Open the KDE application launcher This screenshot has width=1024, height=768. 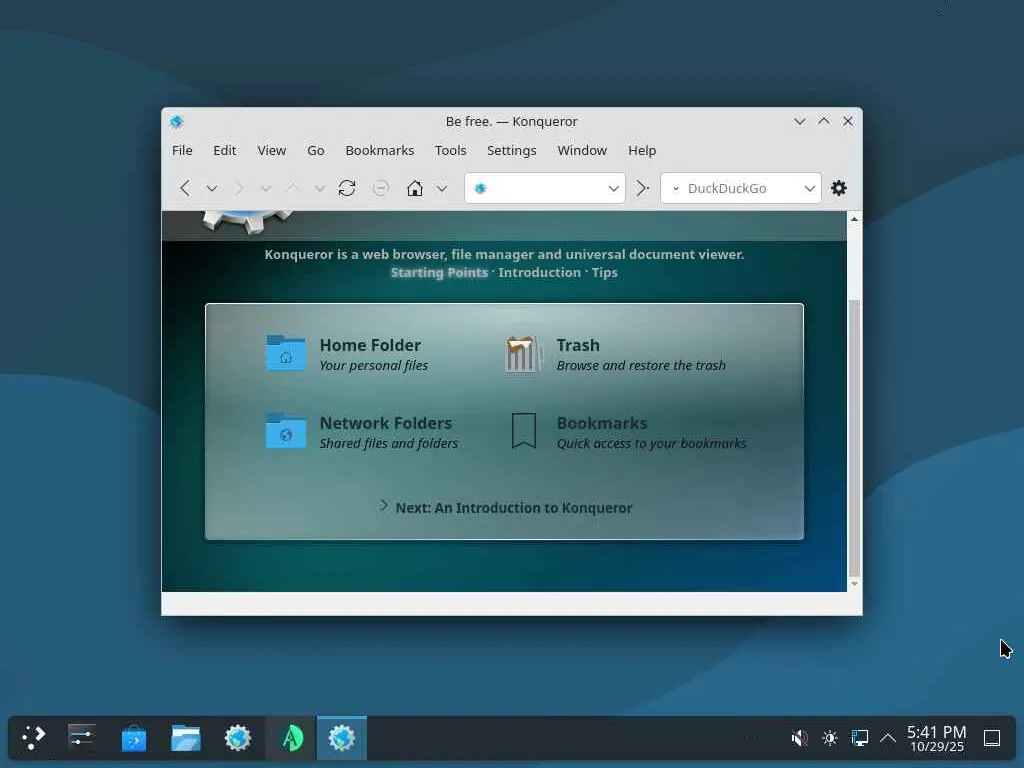pos(34,738)
